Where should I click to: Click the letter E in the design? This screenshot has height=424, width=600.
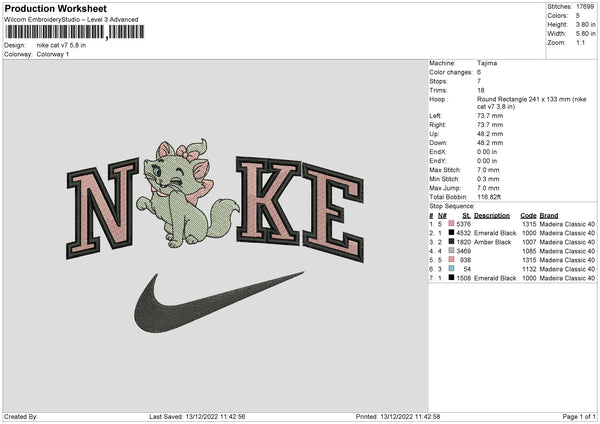(x=333, y=212)
